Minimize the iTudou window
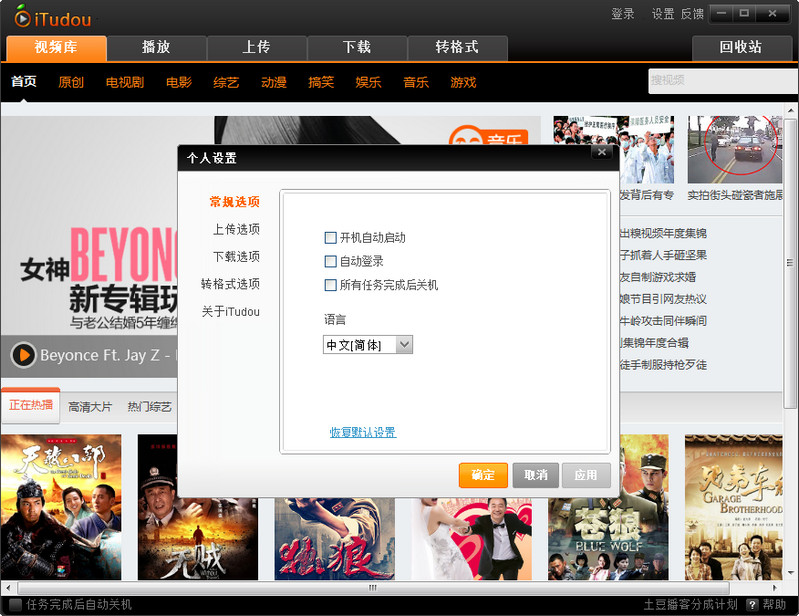Screen dimensions: 799x616 click(x=722, y=14)
